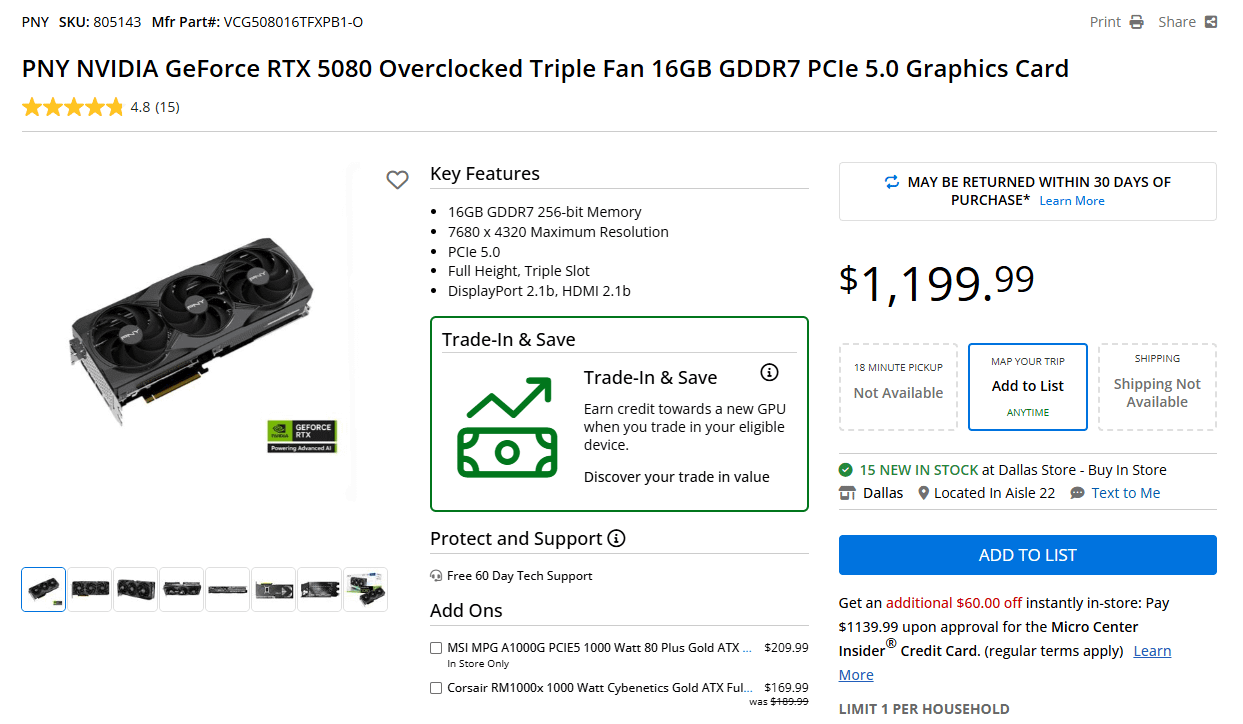The width and height of the screenshot is (1243, 724).
Task: Click the aisle location pin icon
Action: [924, 493]
